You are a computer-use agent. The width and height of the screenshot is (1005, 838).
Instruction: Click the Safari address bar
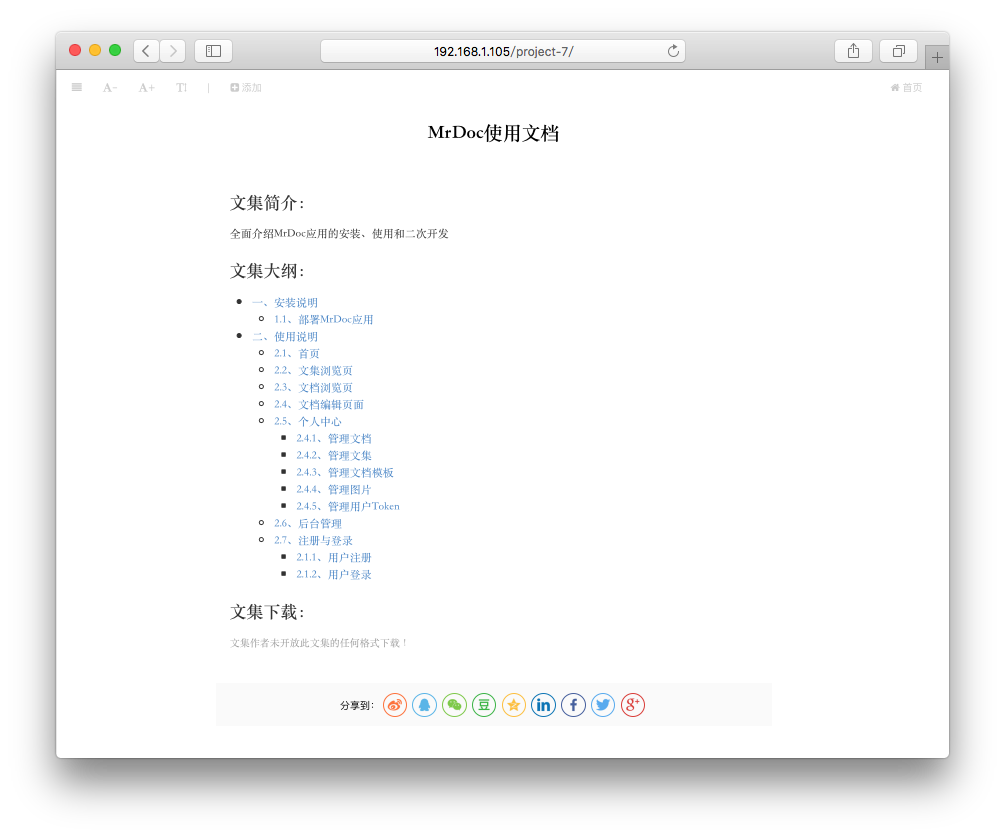(502, 51)
